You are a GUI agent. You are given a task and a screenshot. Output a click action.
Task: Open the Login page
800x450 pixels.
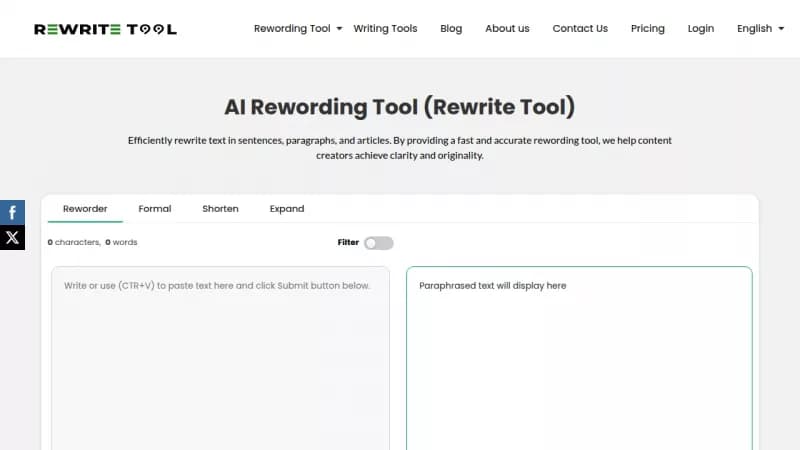pos(701,29)
